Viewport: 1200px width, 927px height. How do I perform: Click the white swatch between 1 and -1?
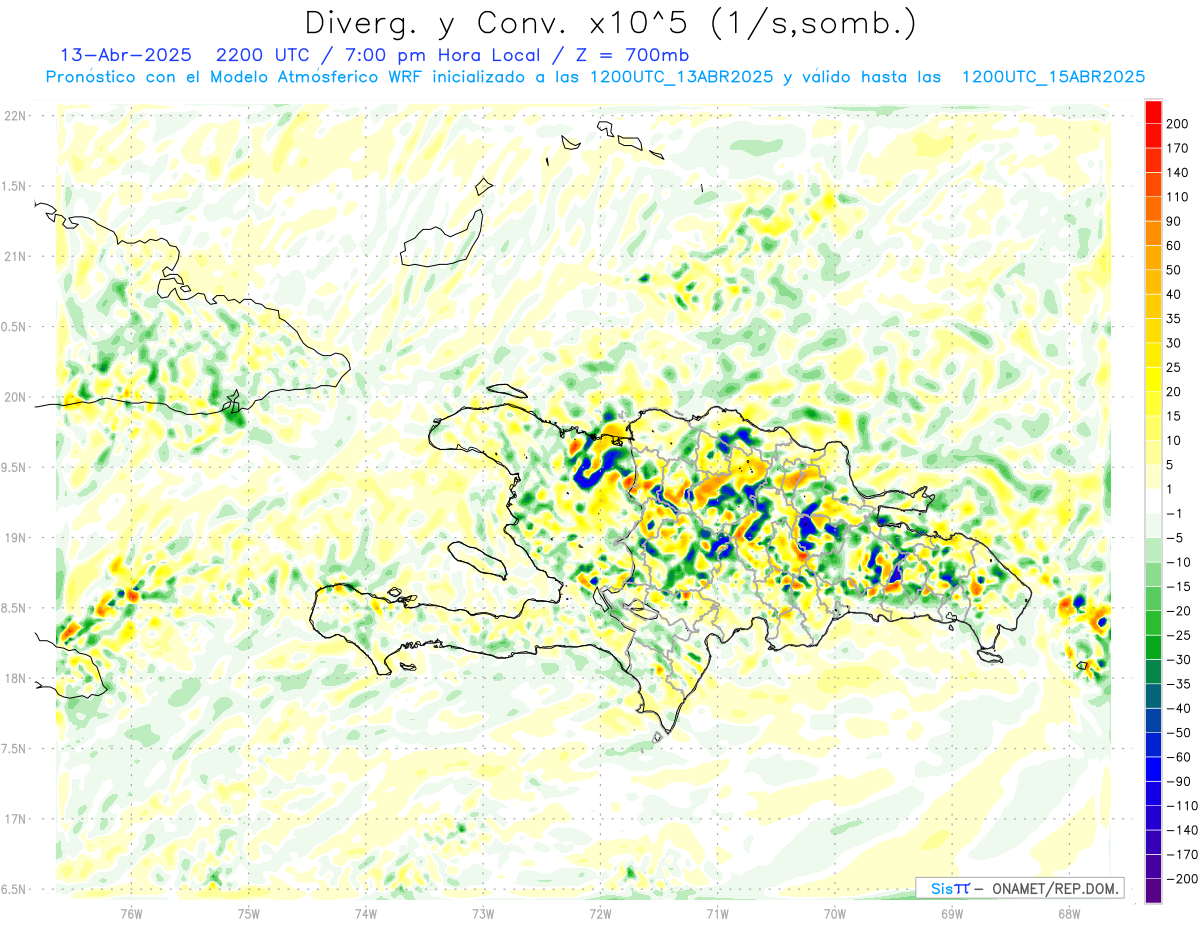click(x=1153, y=501)
